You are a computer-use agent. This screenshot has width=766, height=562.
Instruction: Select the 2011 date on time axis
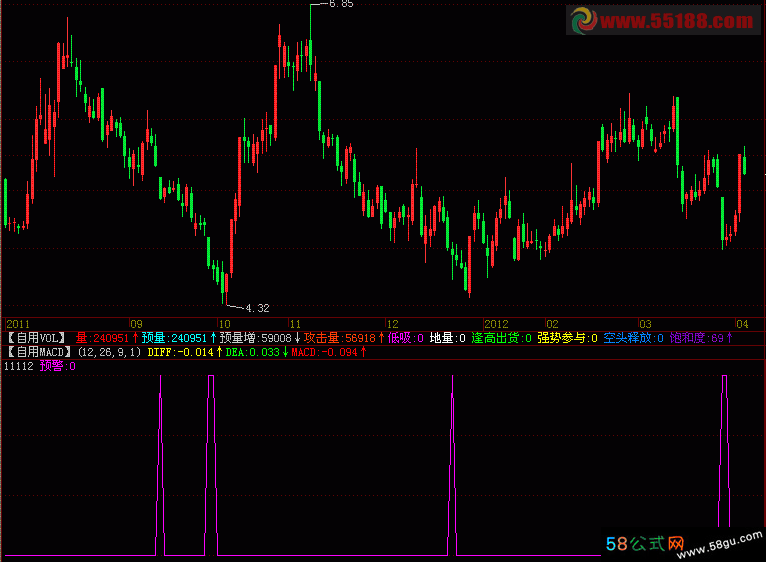click(18, 324)
